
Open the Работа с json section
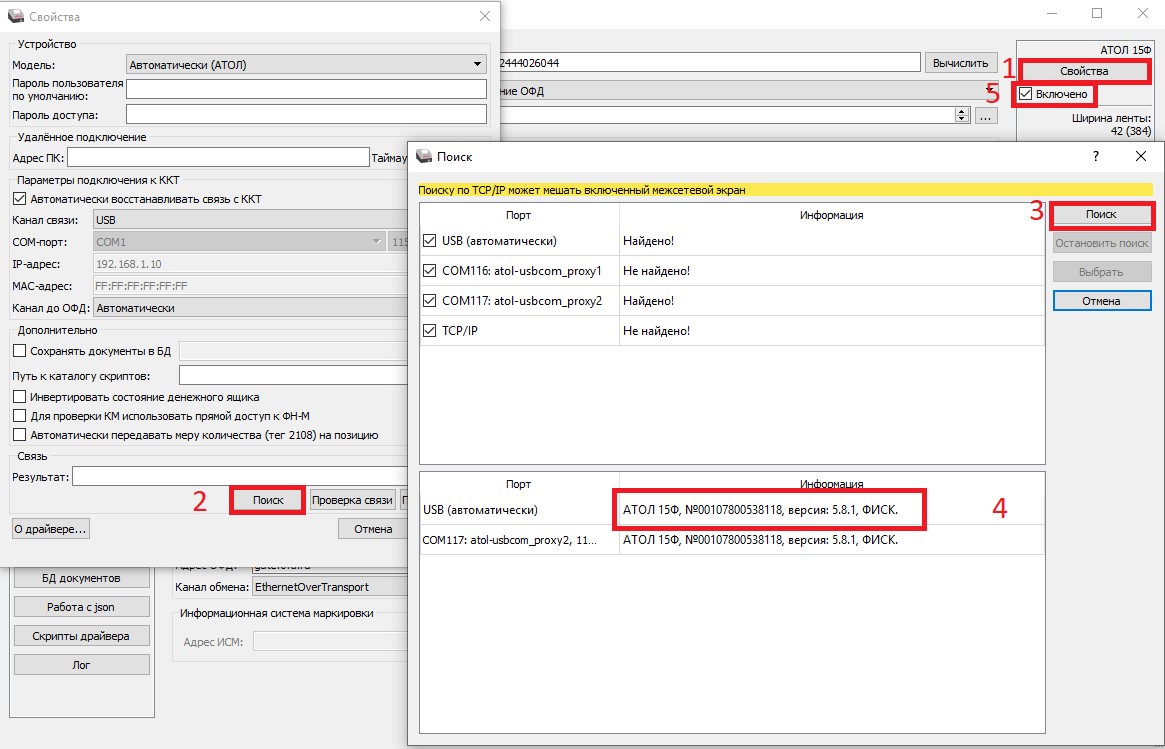pyautogui.click(x=81, y=607)
